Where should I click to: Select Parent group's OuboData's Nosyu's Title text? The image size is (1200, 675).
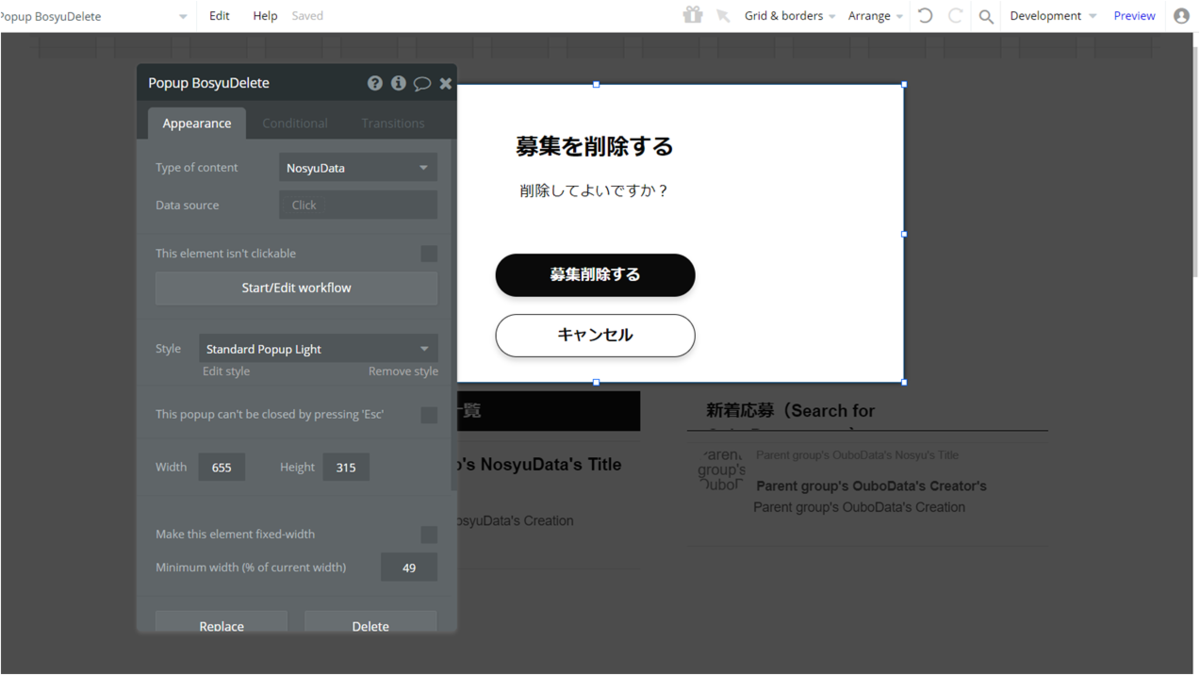click(857, 455)
